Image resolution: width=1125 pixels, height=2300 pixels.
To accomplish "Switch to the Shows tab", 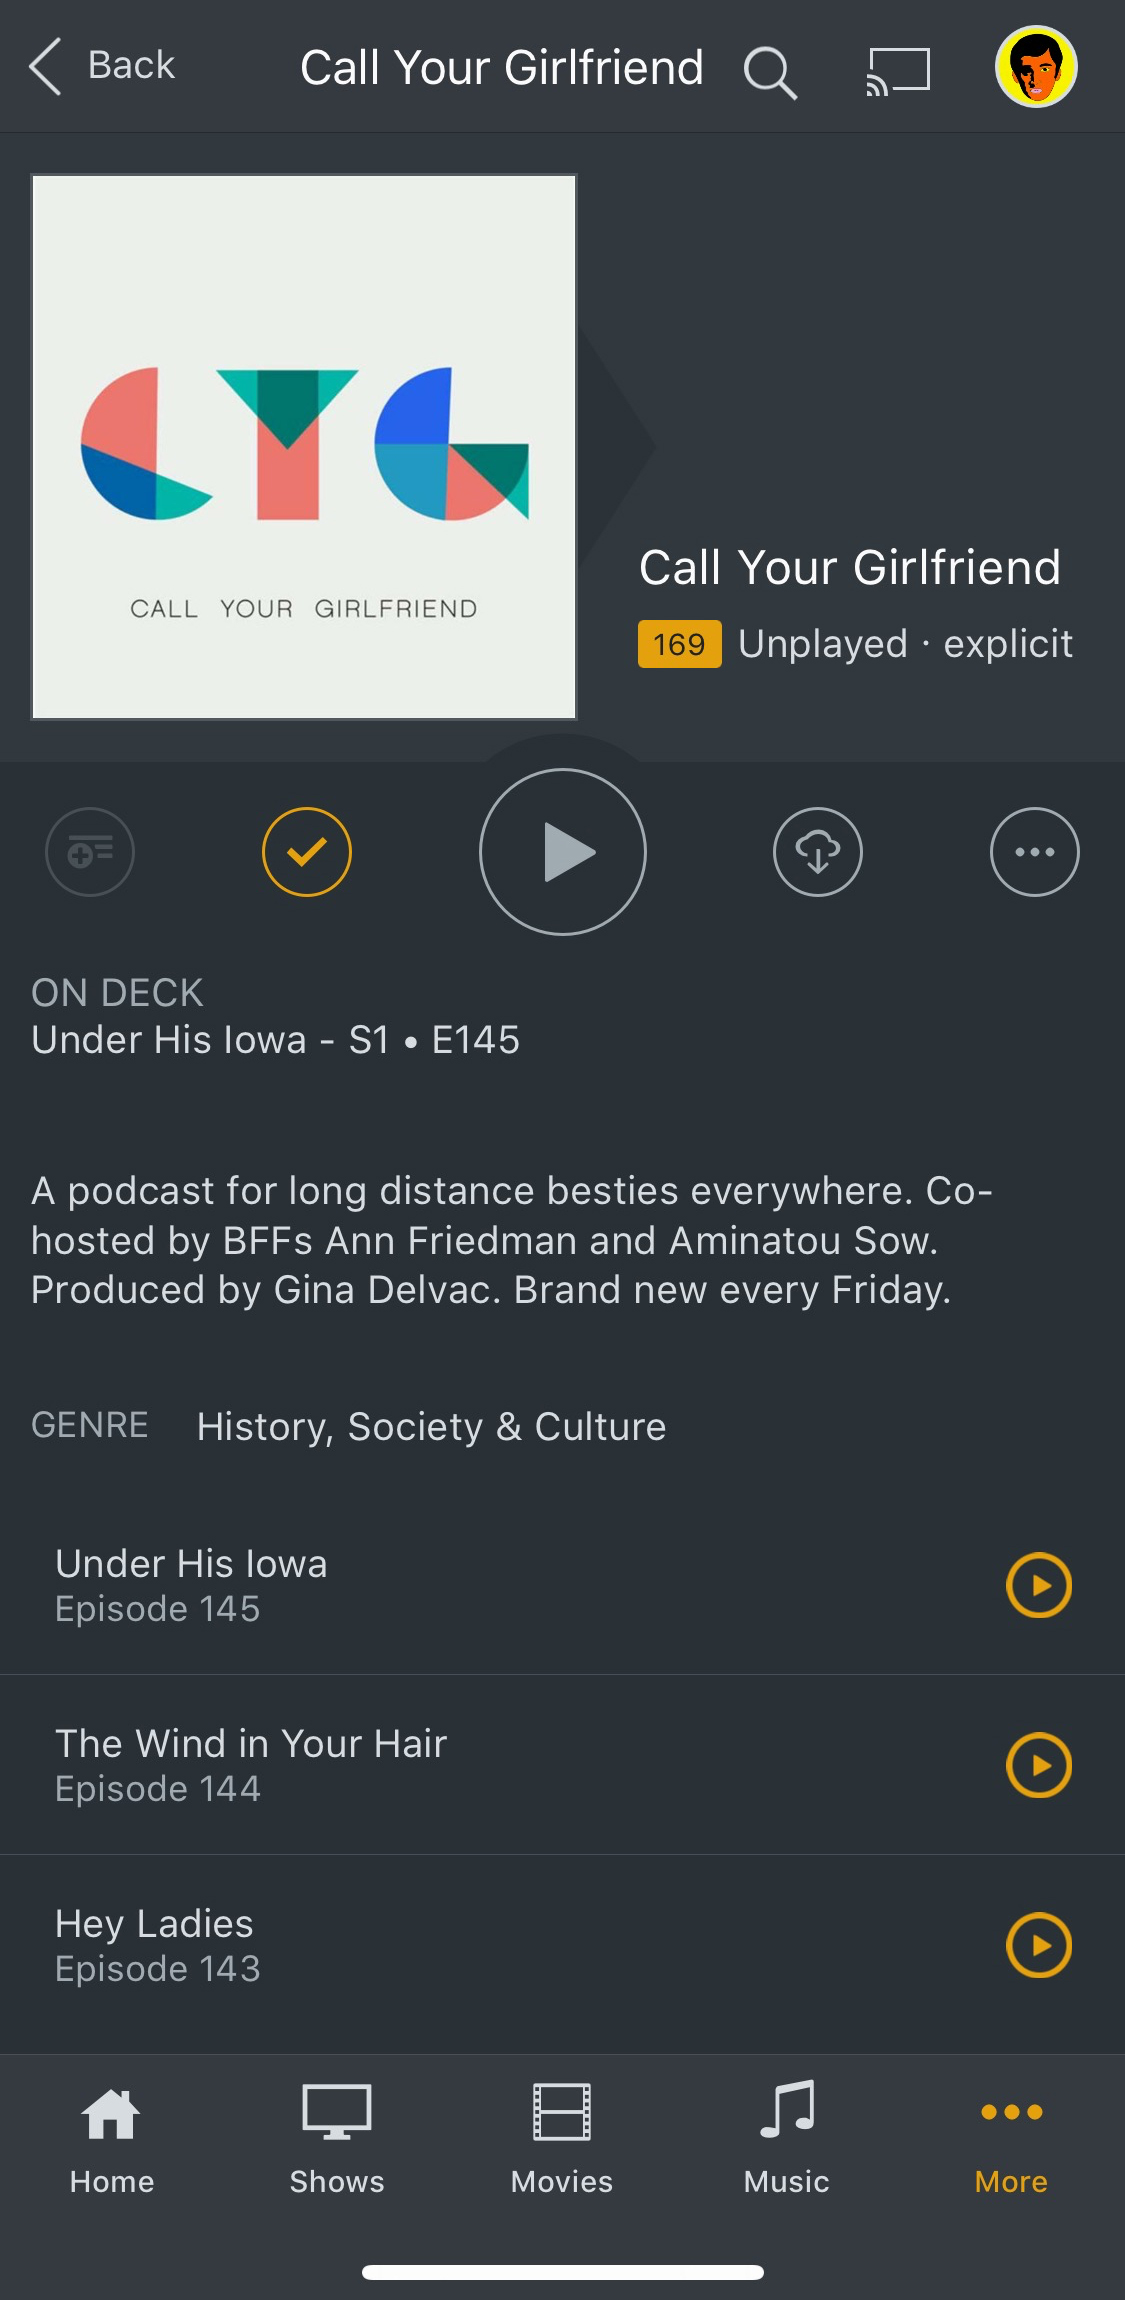I will coord(337,2140).
